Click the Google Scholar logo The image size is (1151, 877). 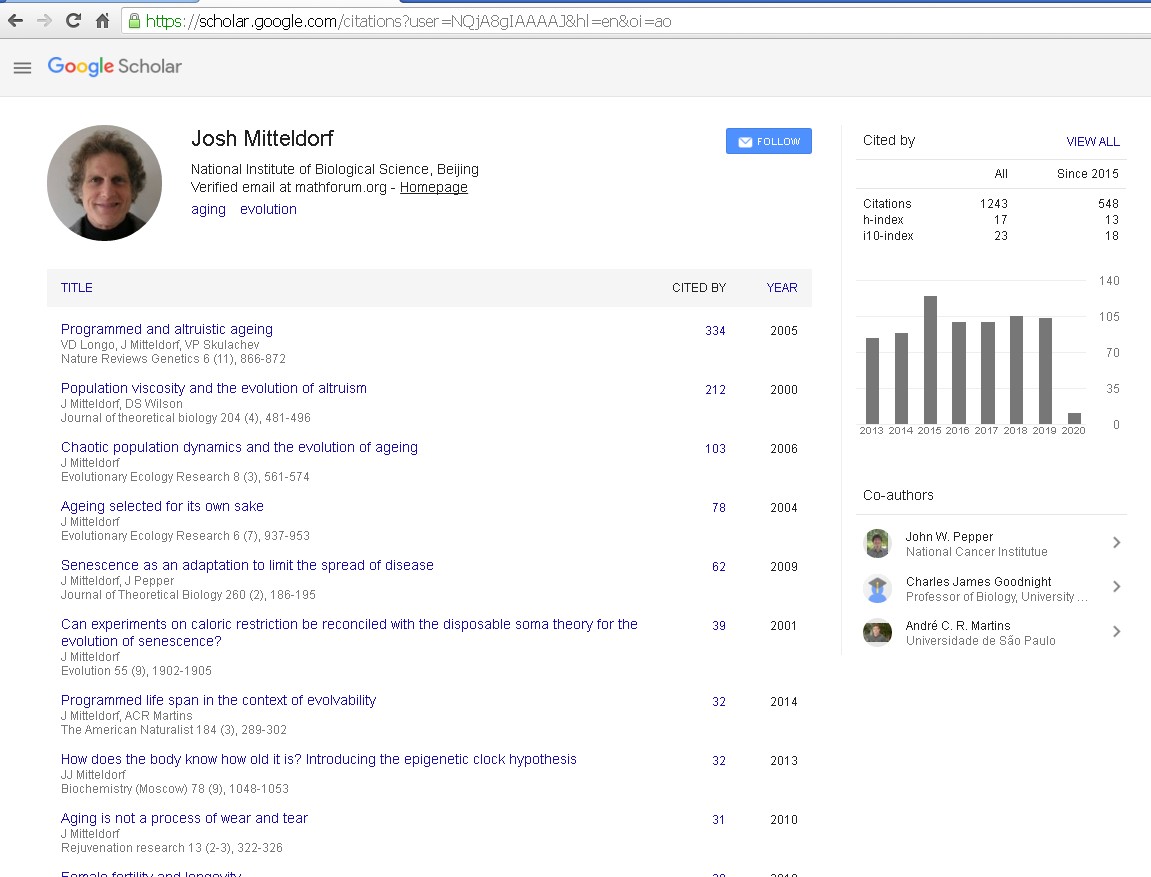point(115,67)
